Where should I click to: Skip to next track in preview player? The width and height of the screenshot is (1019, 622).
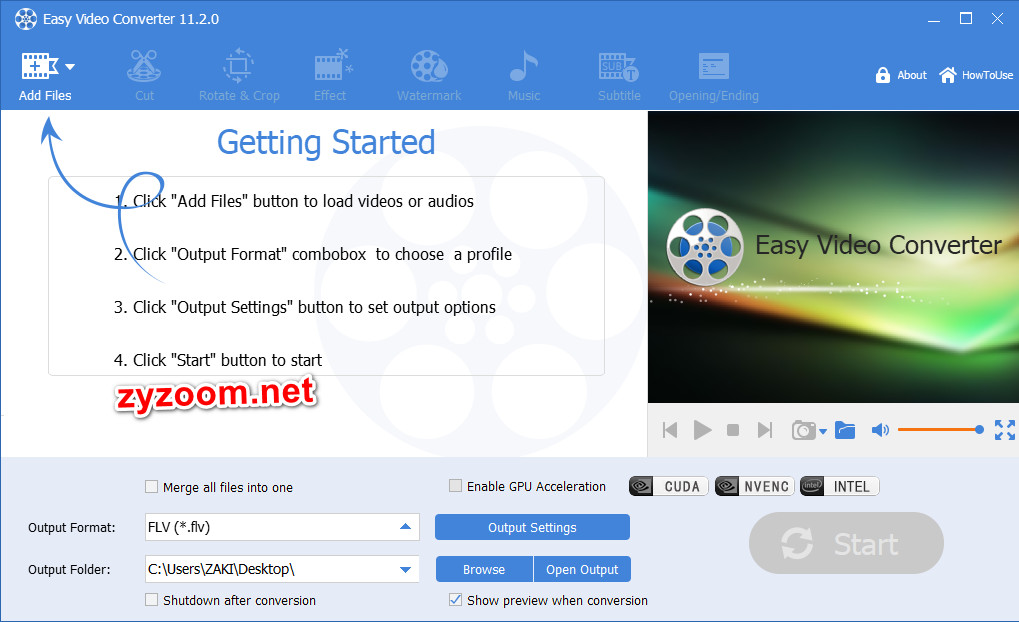point(765,430)
